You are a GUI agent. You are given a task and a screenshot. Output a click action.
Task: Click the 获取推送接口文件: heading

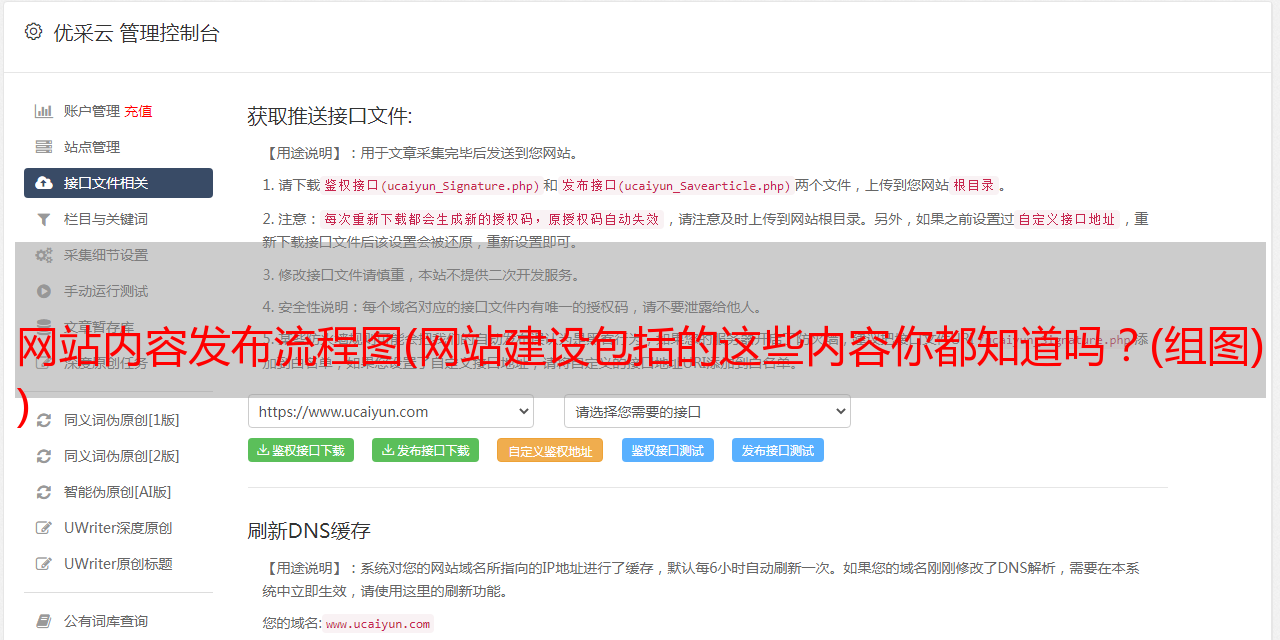tap(330, 116)
